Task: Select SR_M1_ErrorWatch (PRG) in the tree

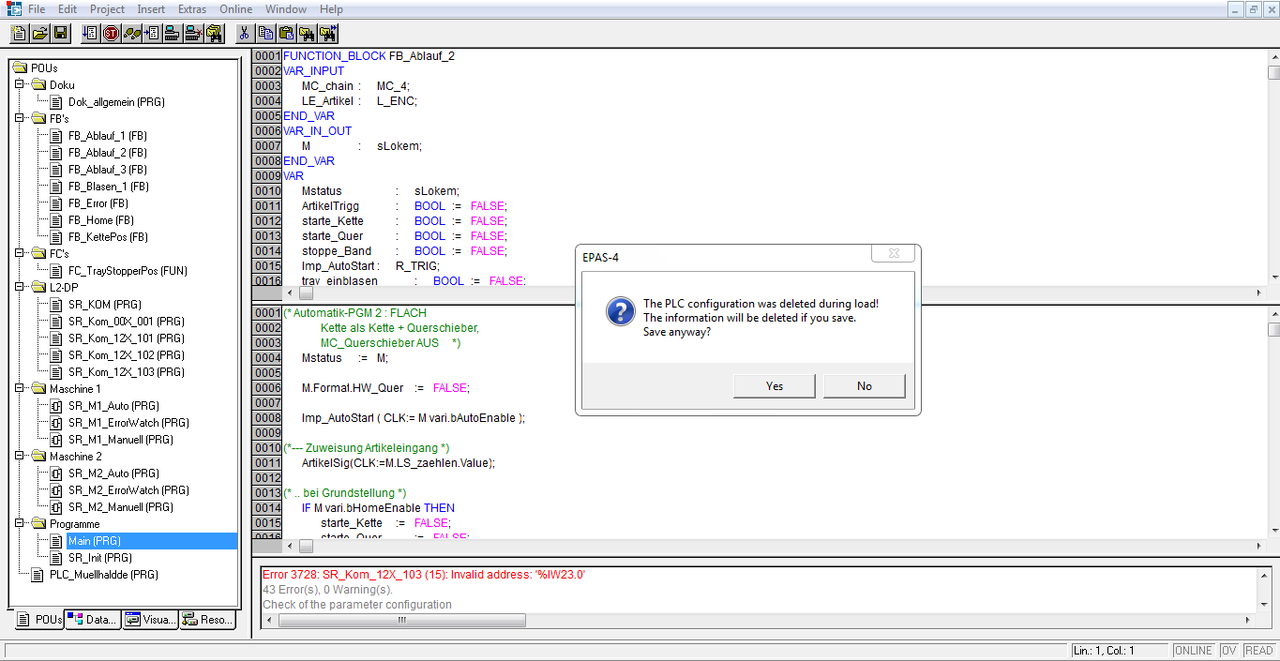Action: tap(128, 422)
